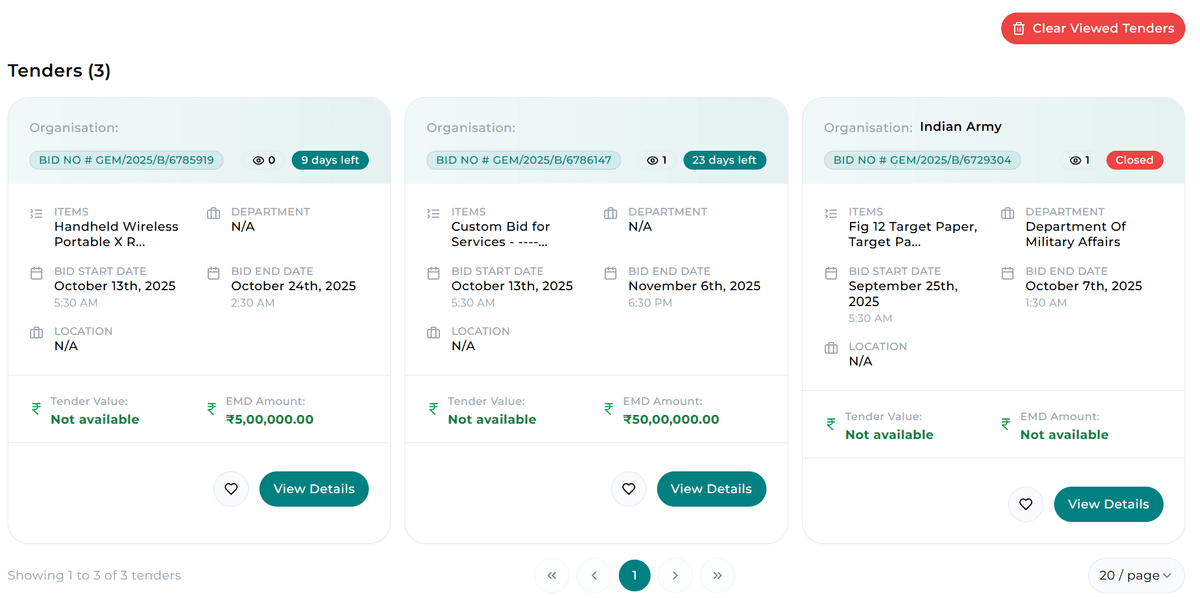Screen dimensions: 1200x598
Task: View Details of Custom Bid for Services
Action: 711,489
